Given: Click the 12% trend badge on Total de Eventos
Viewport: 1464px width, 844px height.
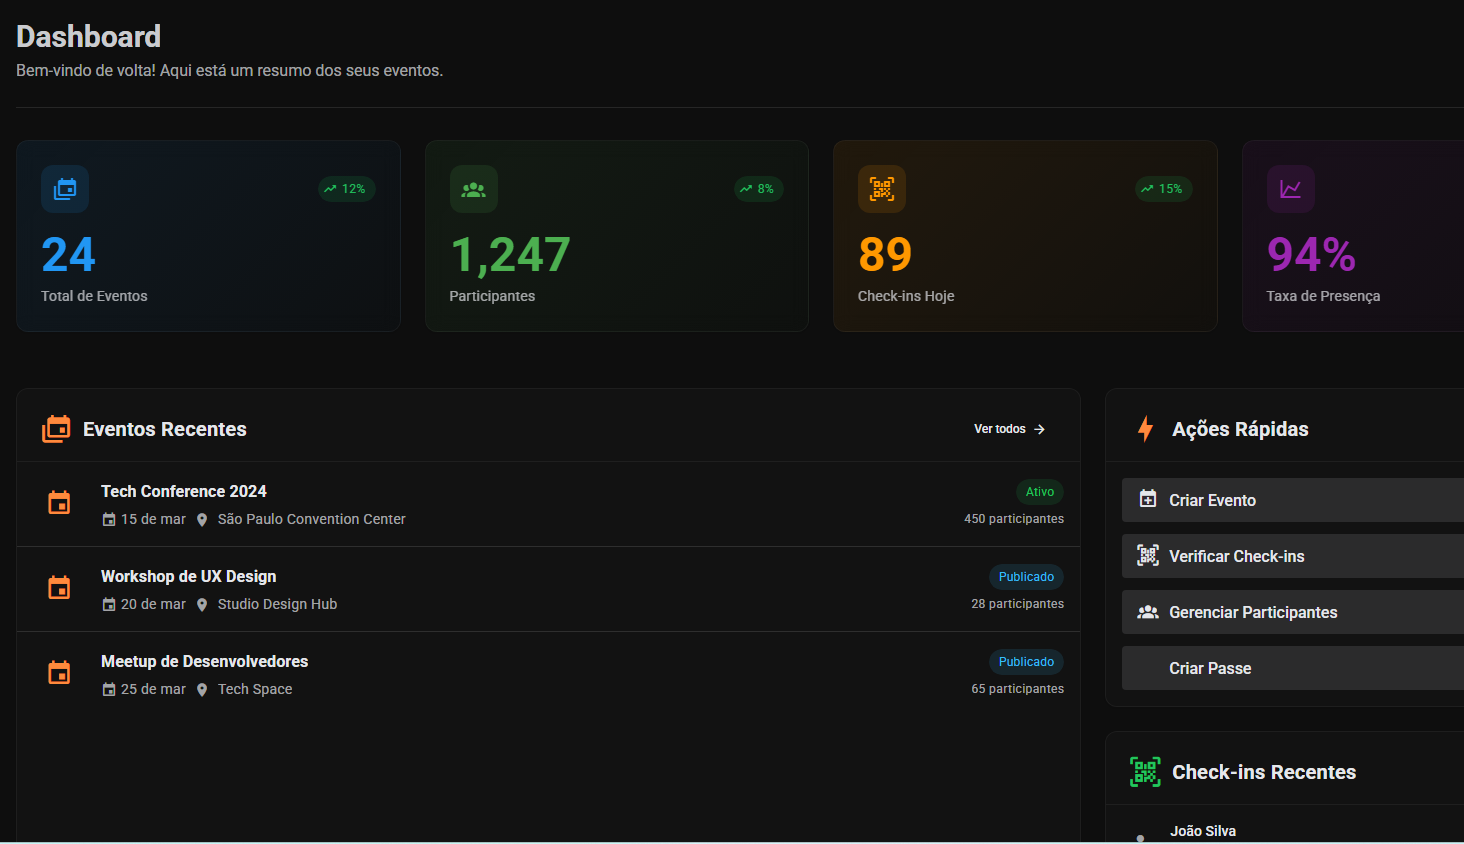Looking at the screenshot, I should coord(346,189).
